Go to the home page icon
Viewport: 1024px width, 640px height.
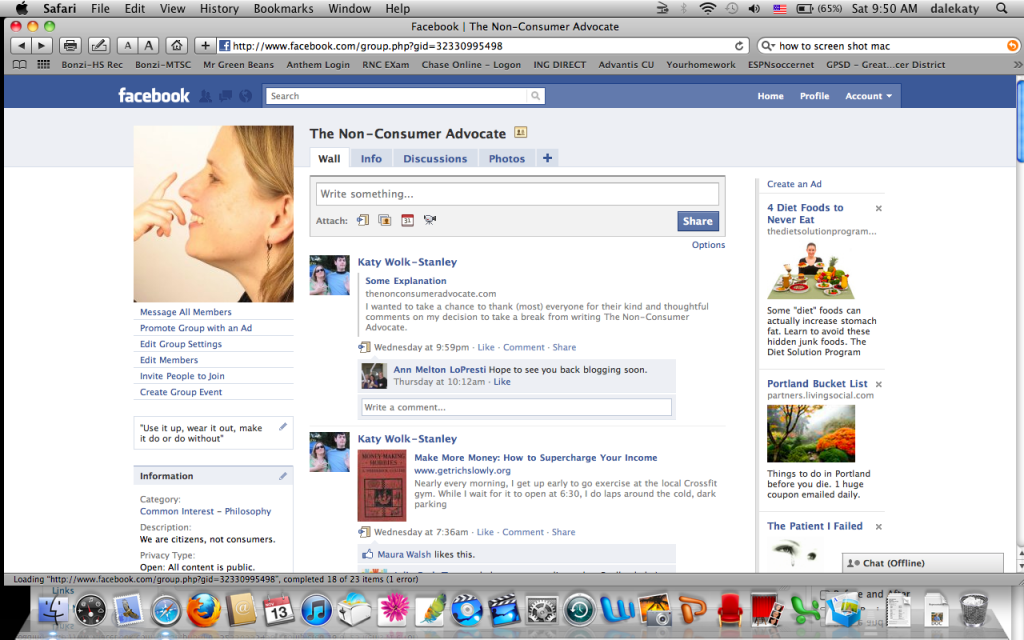pyautogui.click(x=176, y=46)
